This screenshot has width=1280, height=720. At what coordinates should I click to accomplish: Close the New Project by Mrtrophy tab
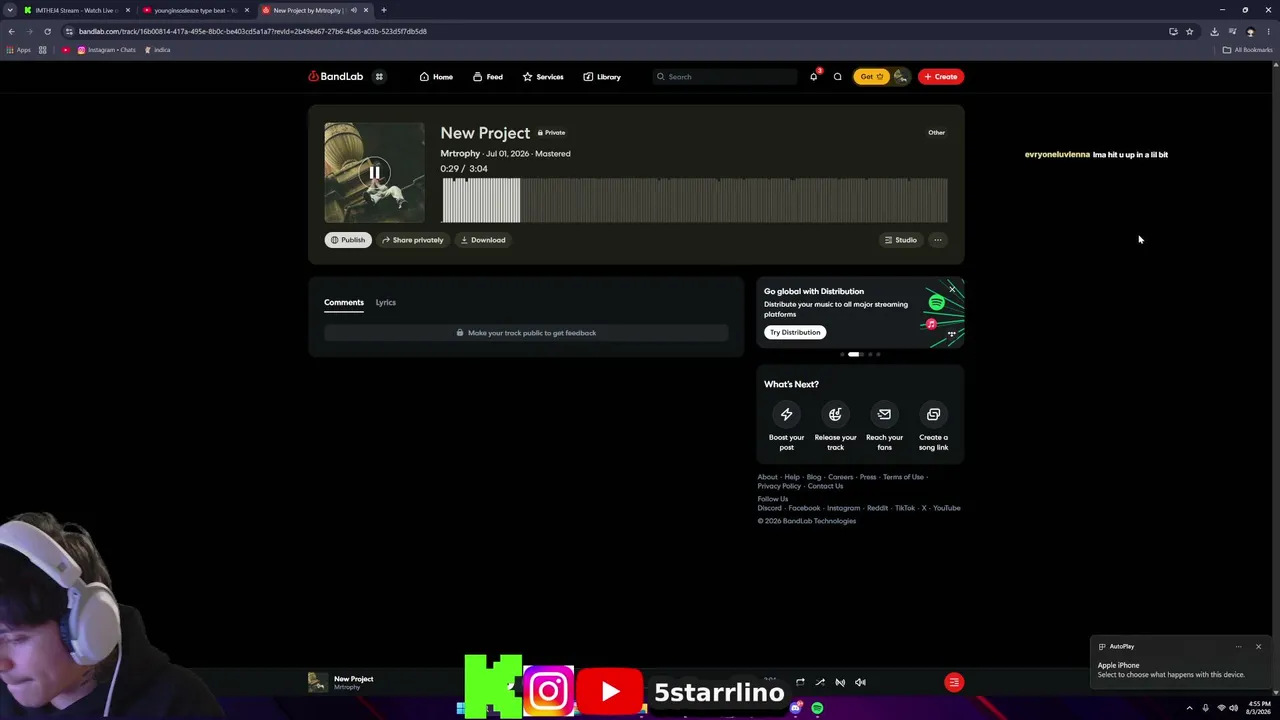[366, 10]
